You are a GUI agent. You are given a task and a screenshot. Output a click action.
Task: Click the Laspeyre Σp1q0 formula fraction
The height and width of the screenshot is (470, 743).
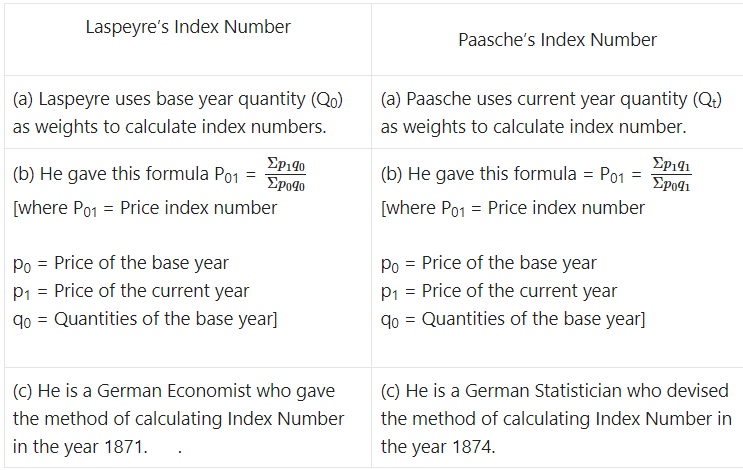coord(286,174)
